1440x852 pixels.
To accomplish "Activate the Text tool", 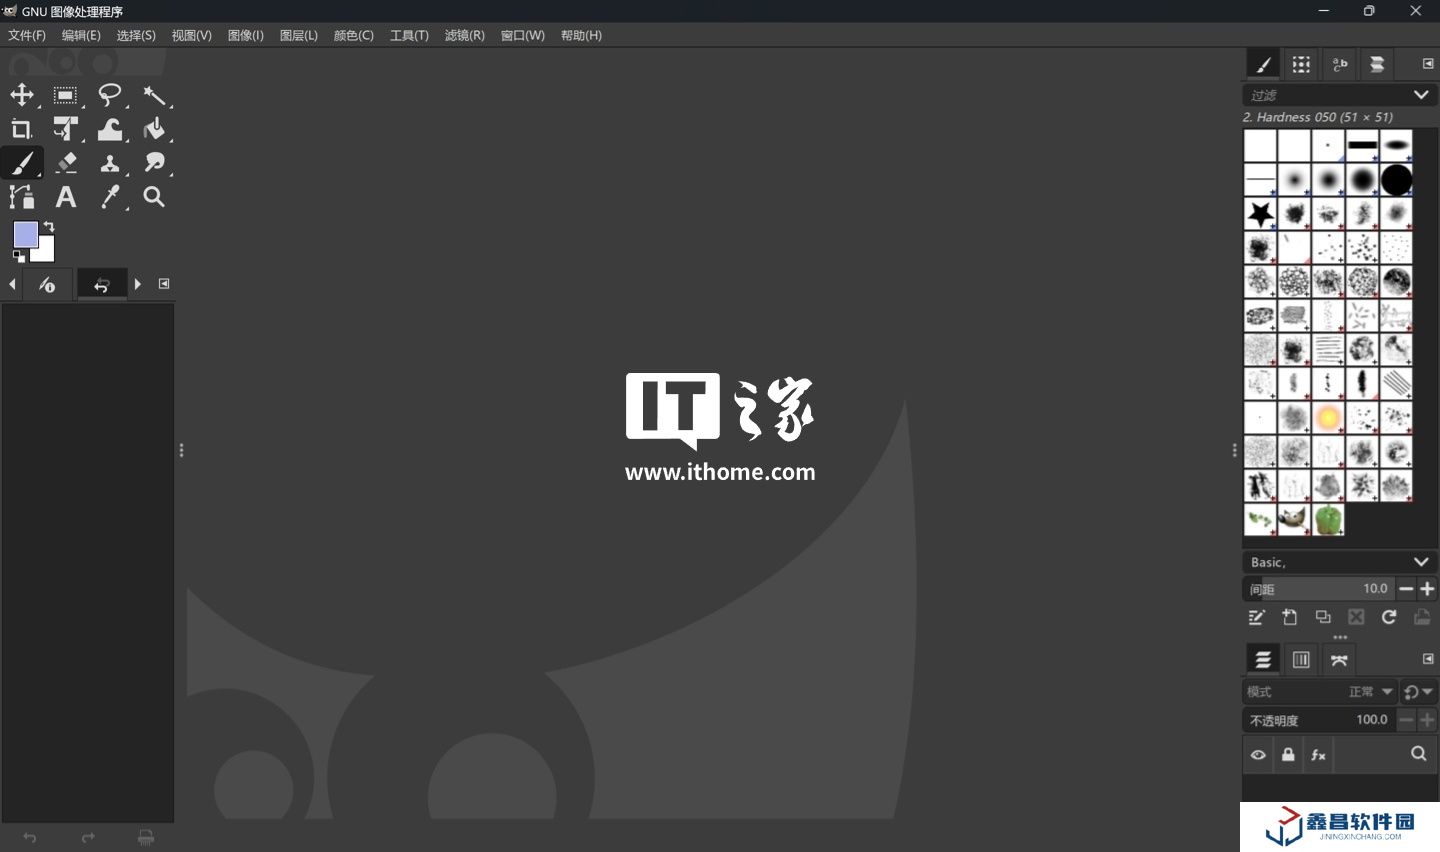I will coord(66,197).
